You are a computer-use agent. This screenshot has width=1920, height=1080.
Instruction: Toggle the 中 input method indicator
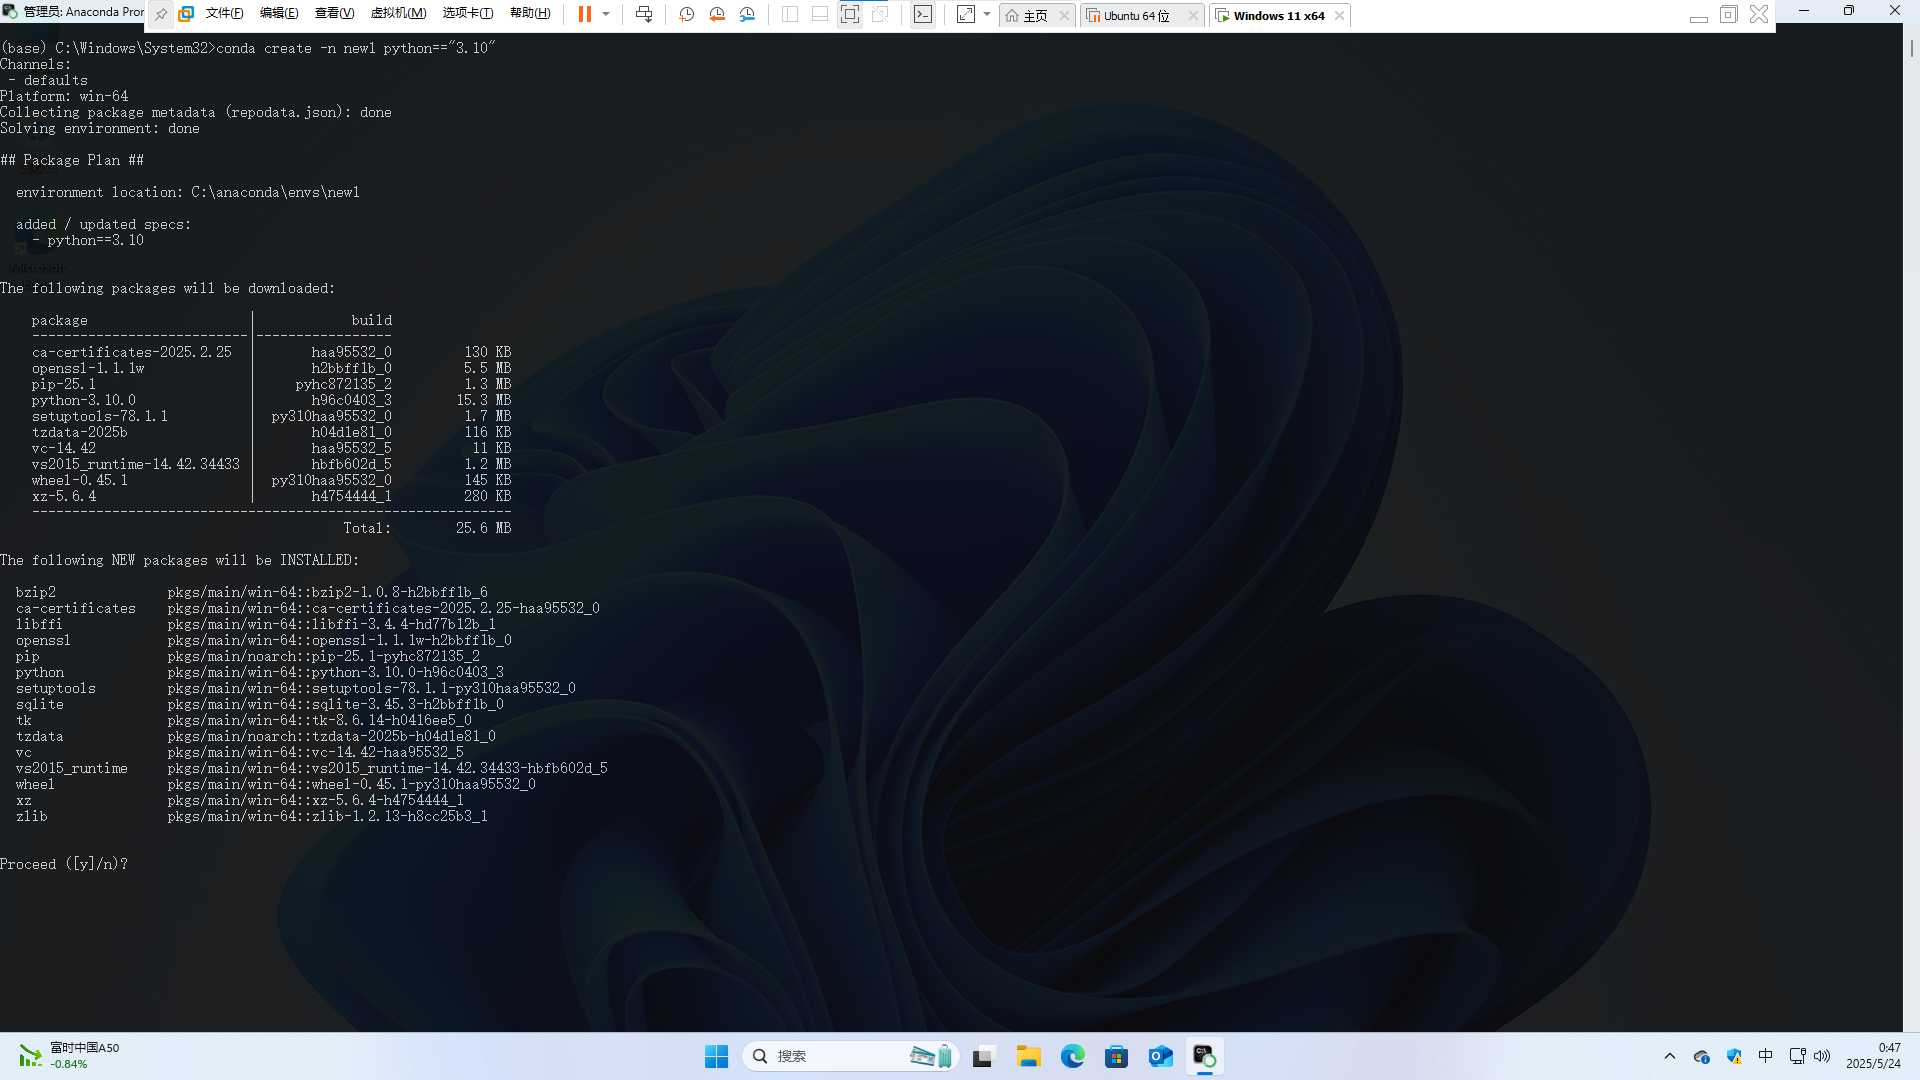coord(1765,1056)
